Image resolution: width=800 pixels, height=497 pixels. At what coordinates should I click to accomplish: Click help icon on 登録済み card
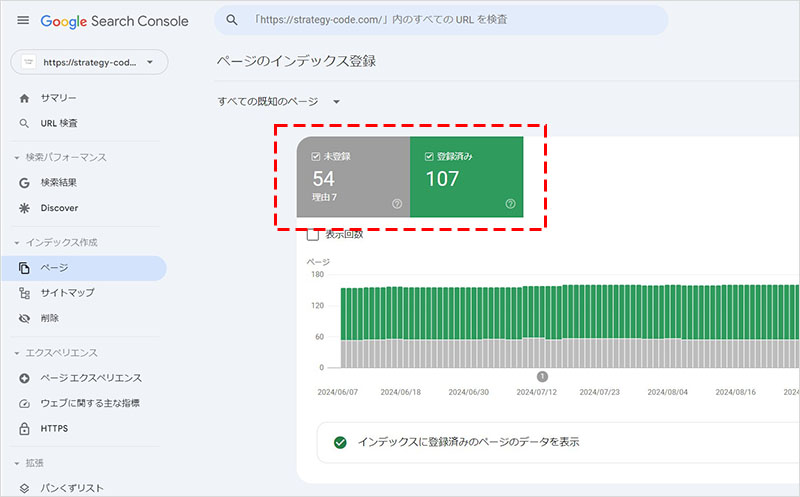[510, 204]
